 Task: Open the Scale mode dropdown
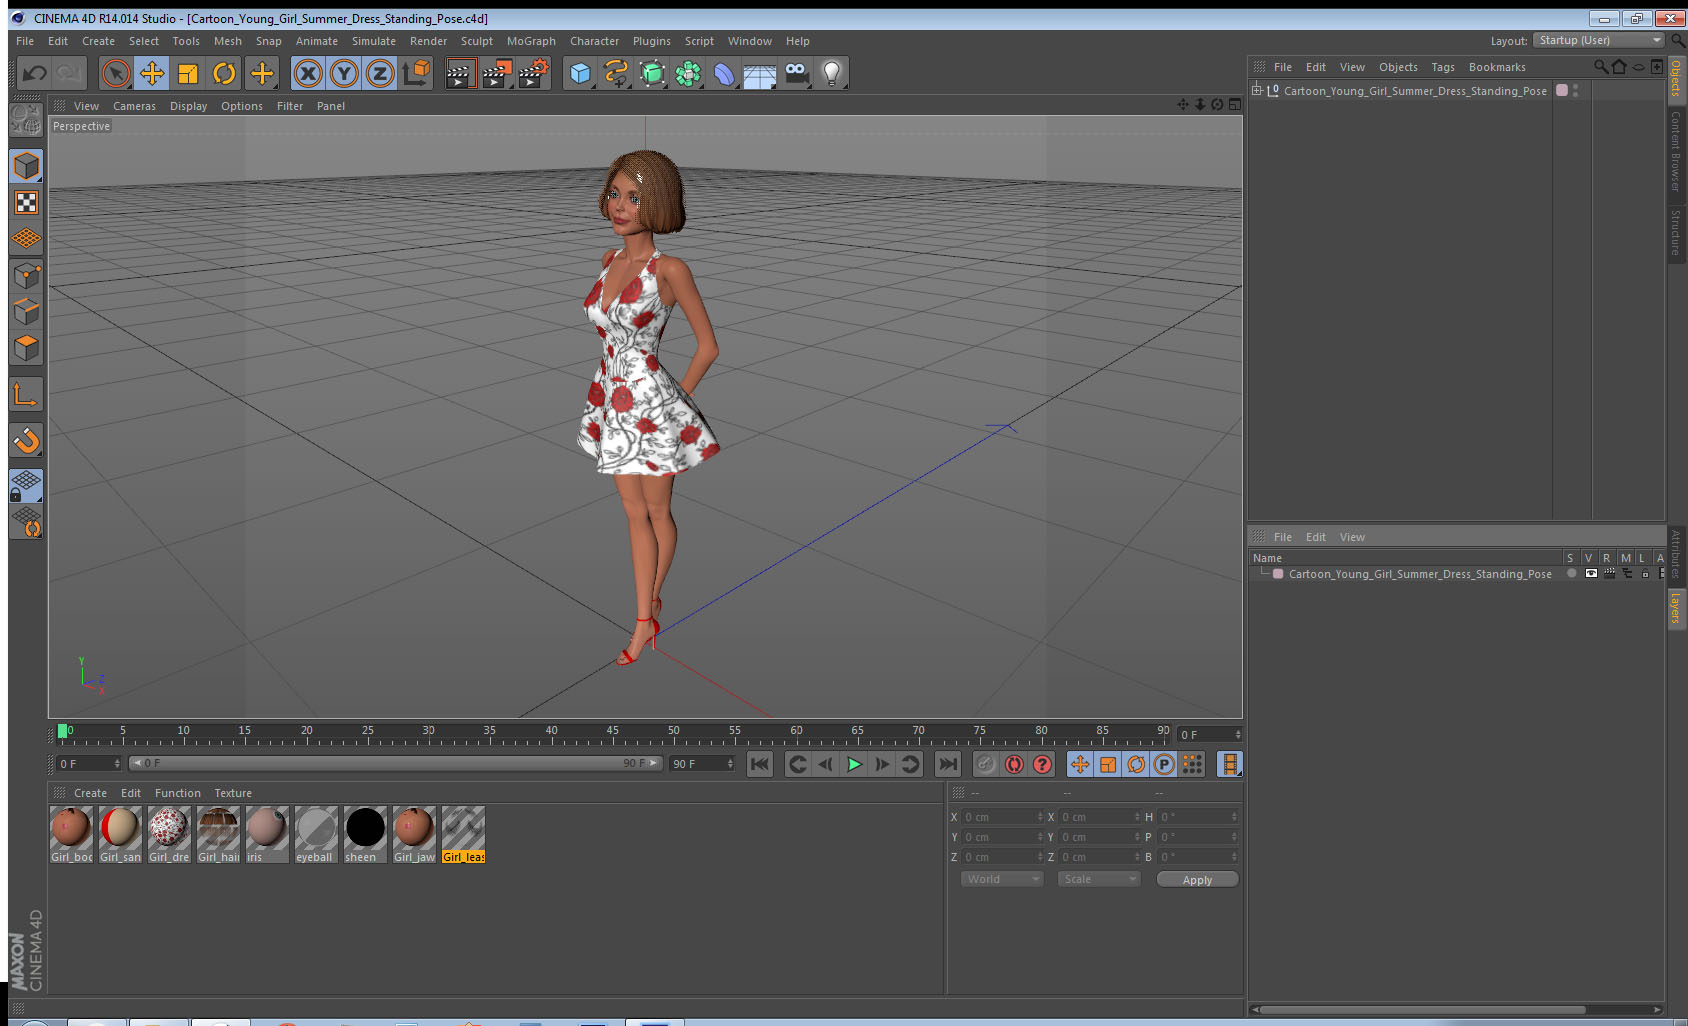[x=1098, y=879]
